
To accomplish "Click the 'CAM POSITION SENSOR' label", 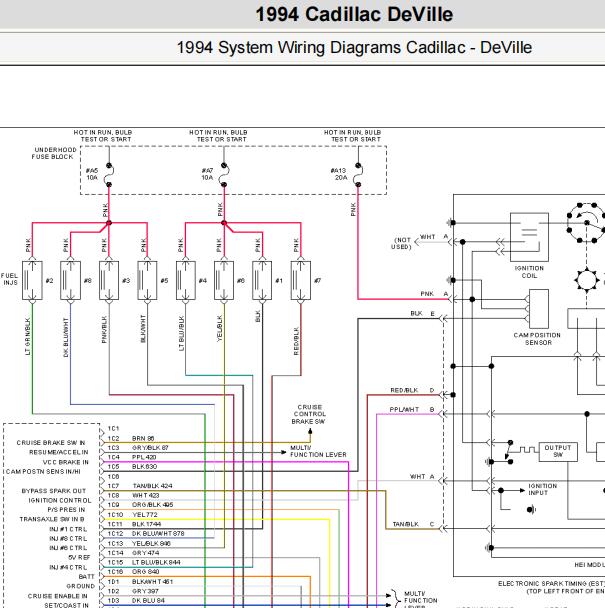I will pyautogui.click(x=537, y=339).
